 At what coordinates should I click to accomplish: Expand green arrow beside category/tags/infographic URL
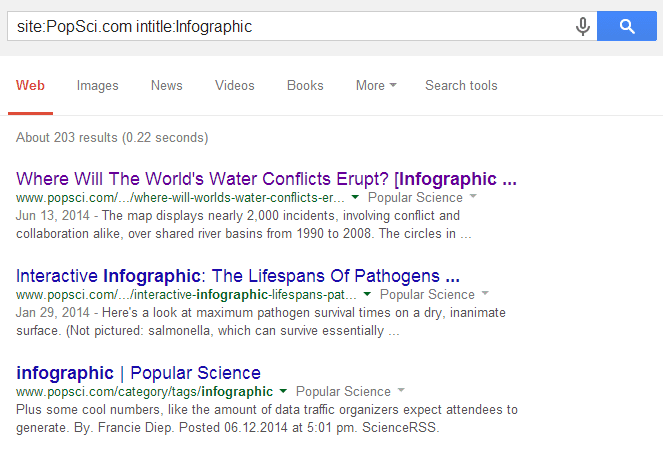tap(283, 391)
